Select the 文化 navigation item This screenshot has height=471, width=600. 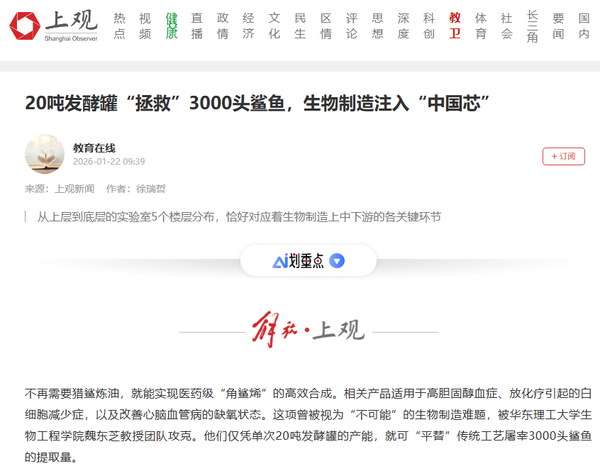274,26
